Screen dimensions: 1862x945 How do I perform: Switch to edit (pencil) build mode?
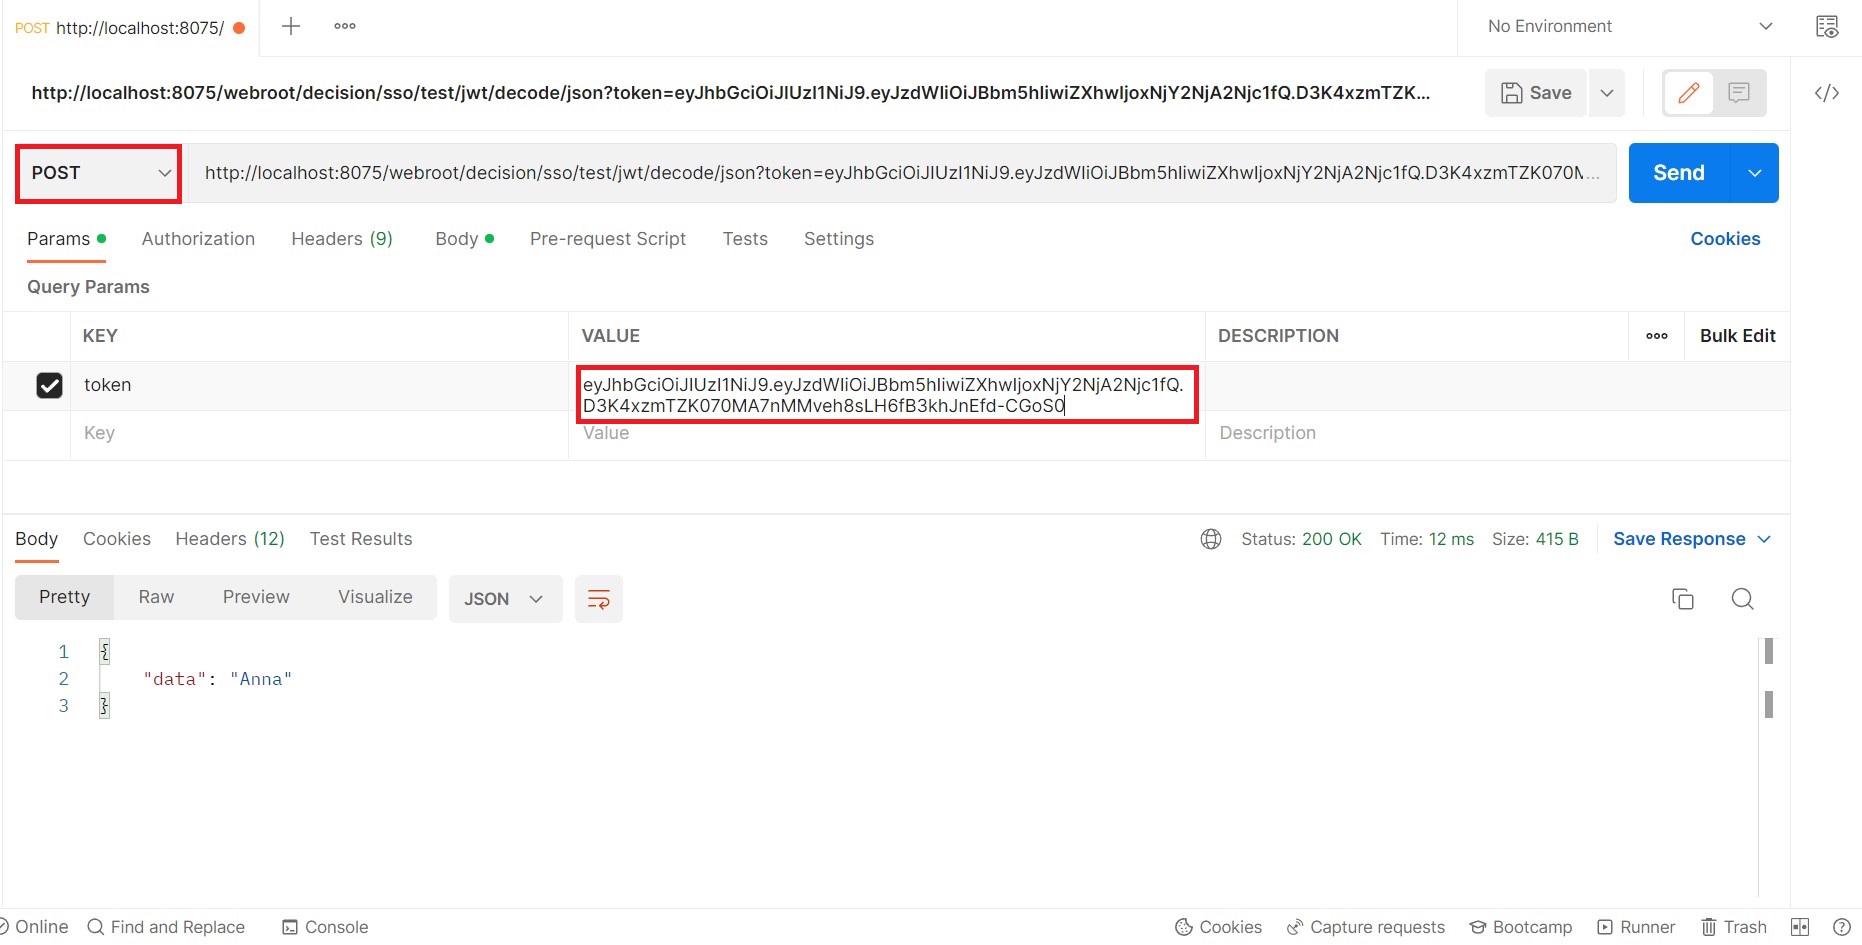pyautogui.click(x=1689, y=93)
